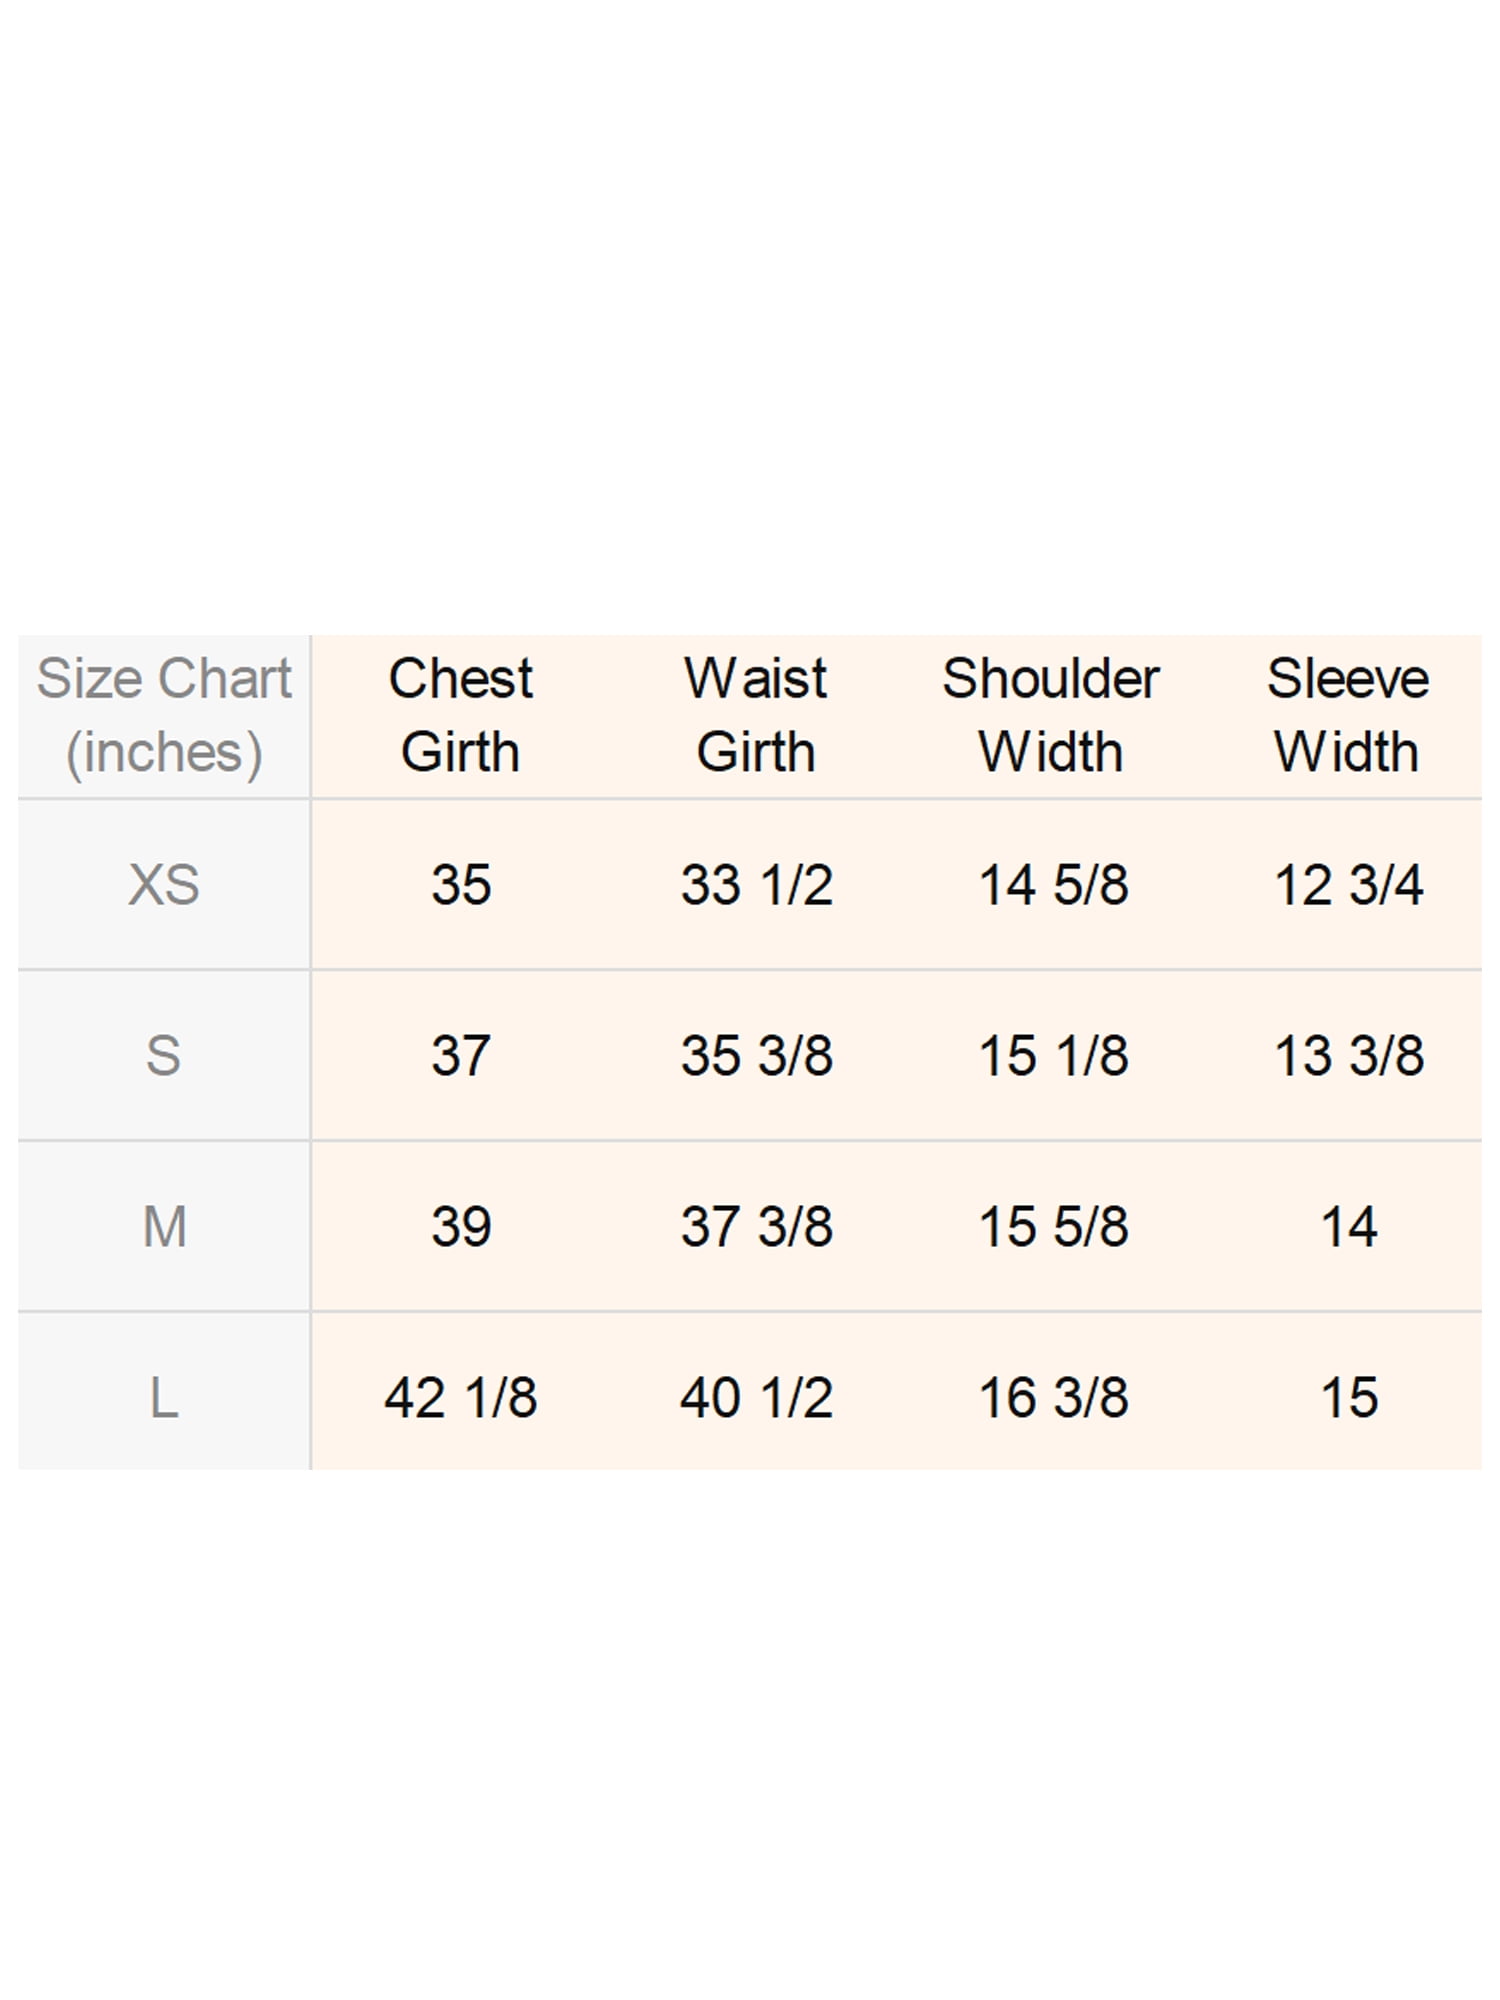
Task: Click the M shoulder width 15 5/8
Action: (x=1054, y=1227)
